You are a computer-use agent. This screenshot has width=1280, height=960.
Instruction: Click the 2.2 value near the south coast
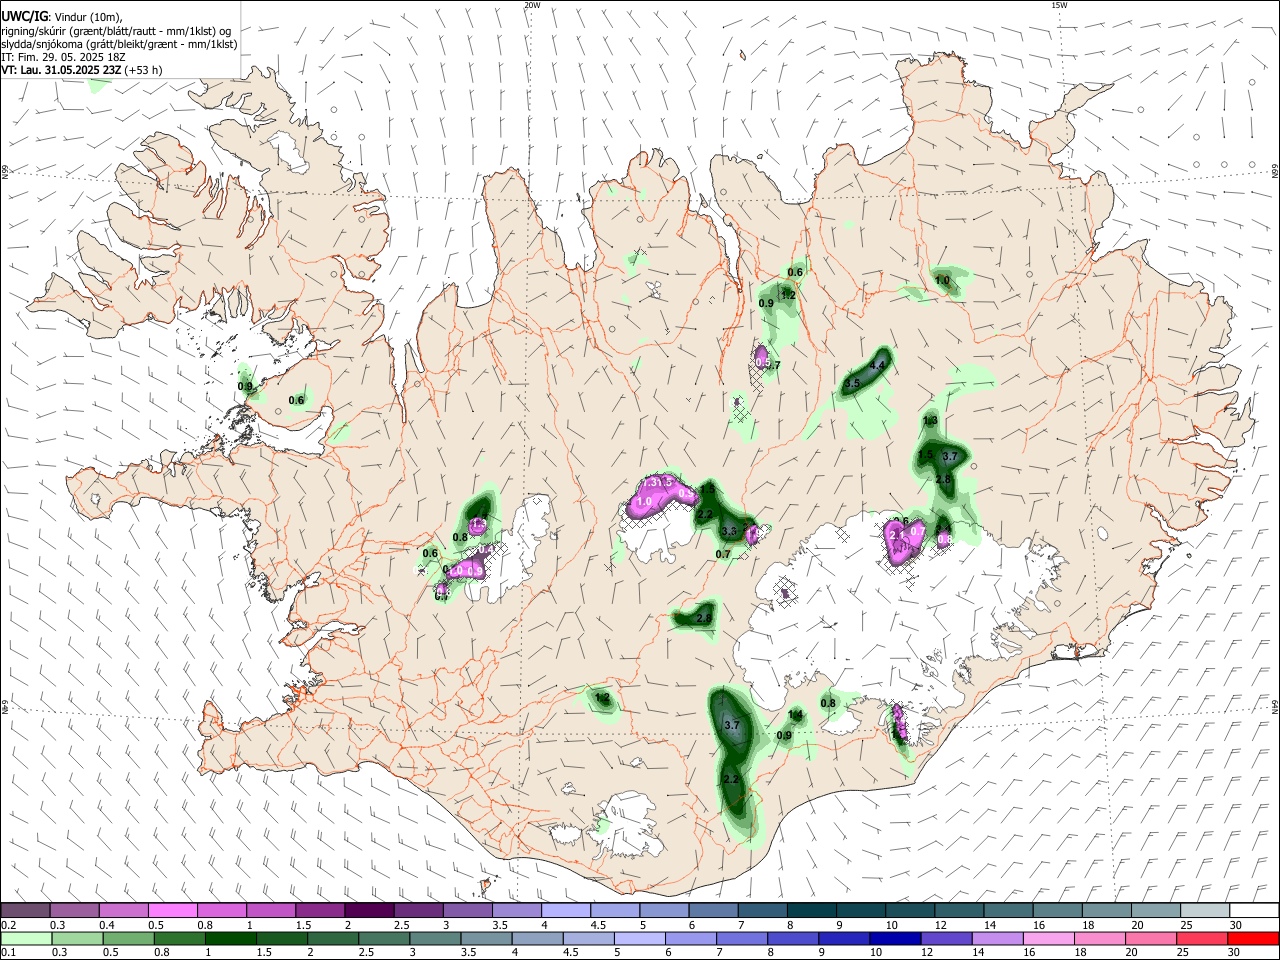[x=730, y=779]
